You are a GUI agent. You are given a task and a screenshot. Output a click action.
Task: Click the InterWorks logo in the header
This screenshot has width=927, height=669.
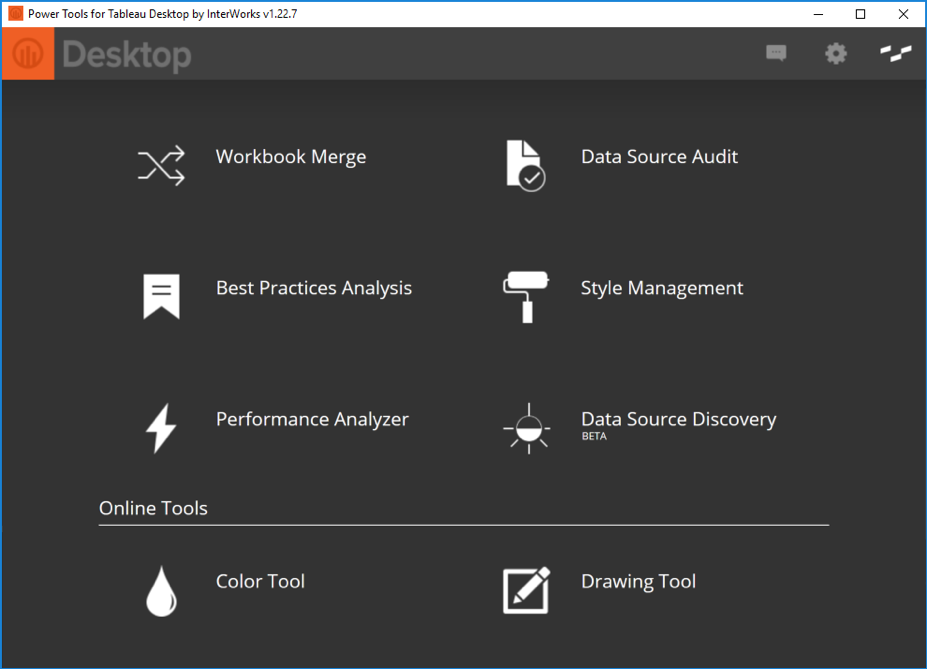click(27, 53)
